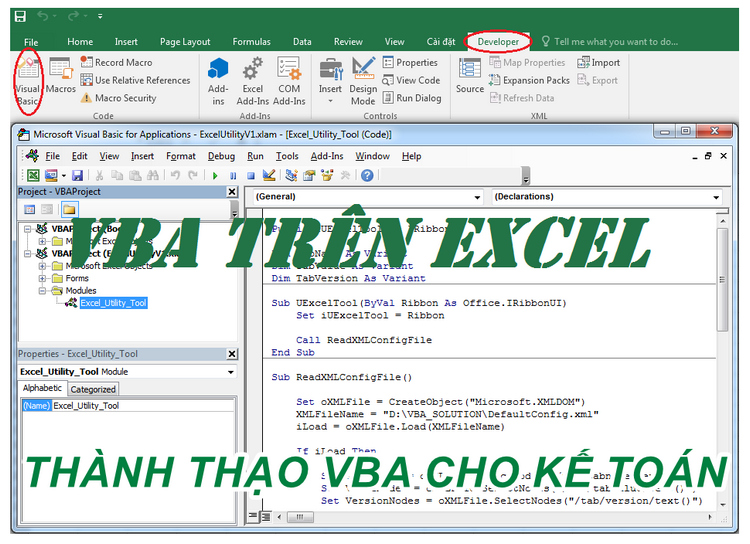Screen dimensions: 750x544
Task: Click Import XML data
Action: point(598,62)
